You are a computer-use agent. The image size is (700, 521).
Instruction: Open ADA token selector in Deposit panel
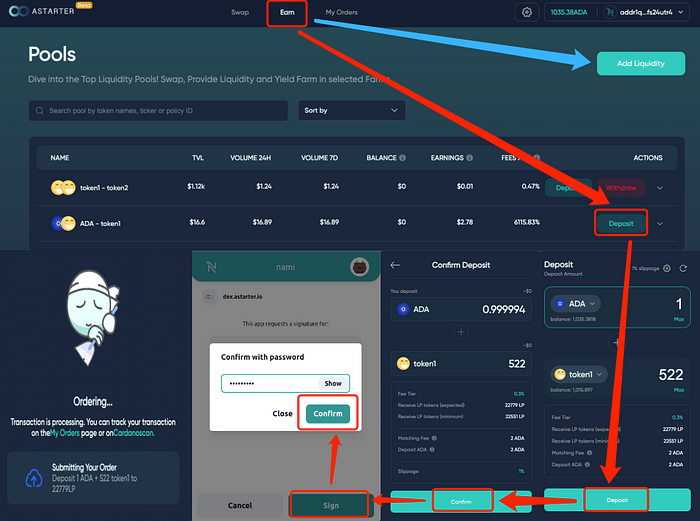click(575, 304)
